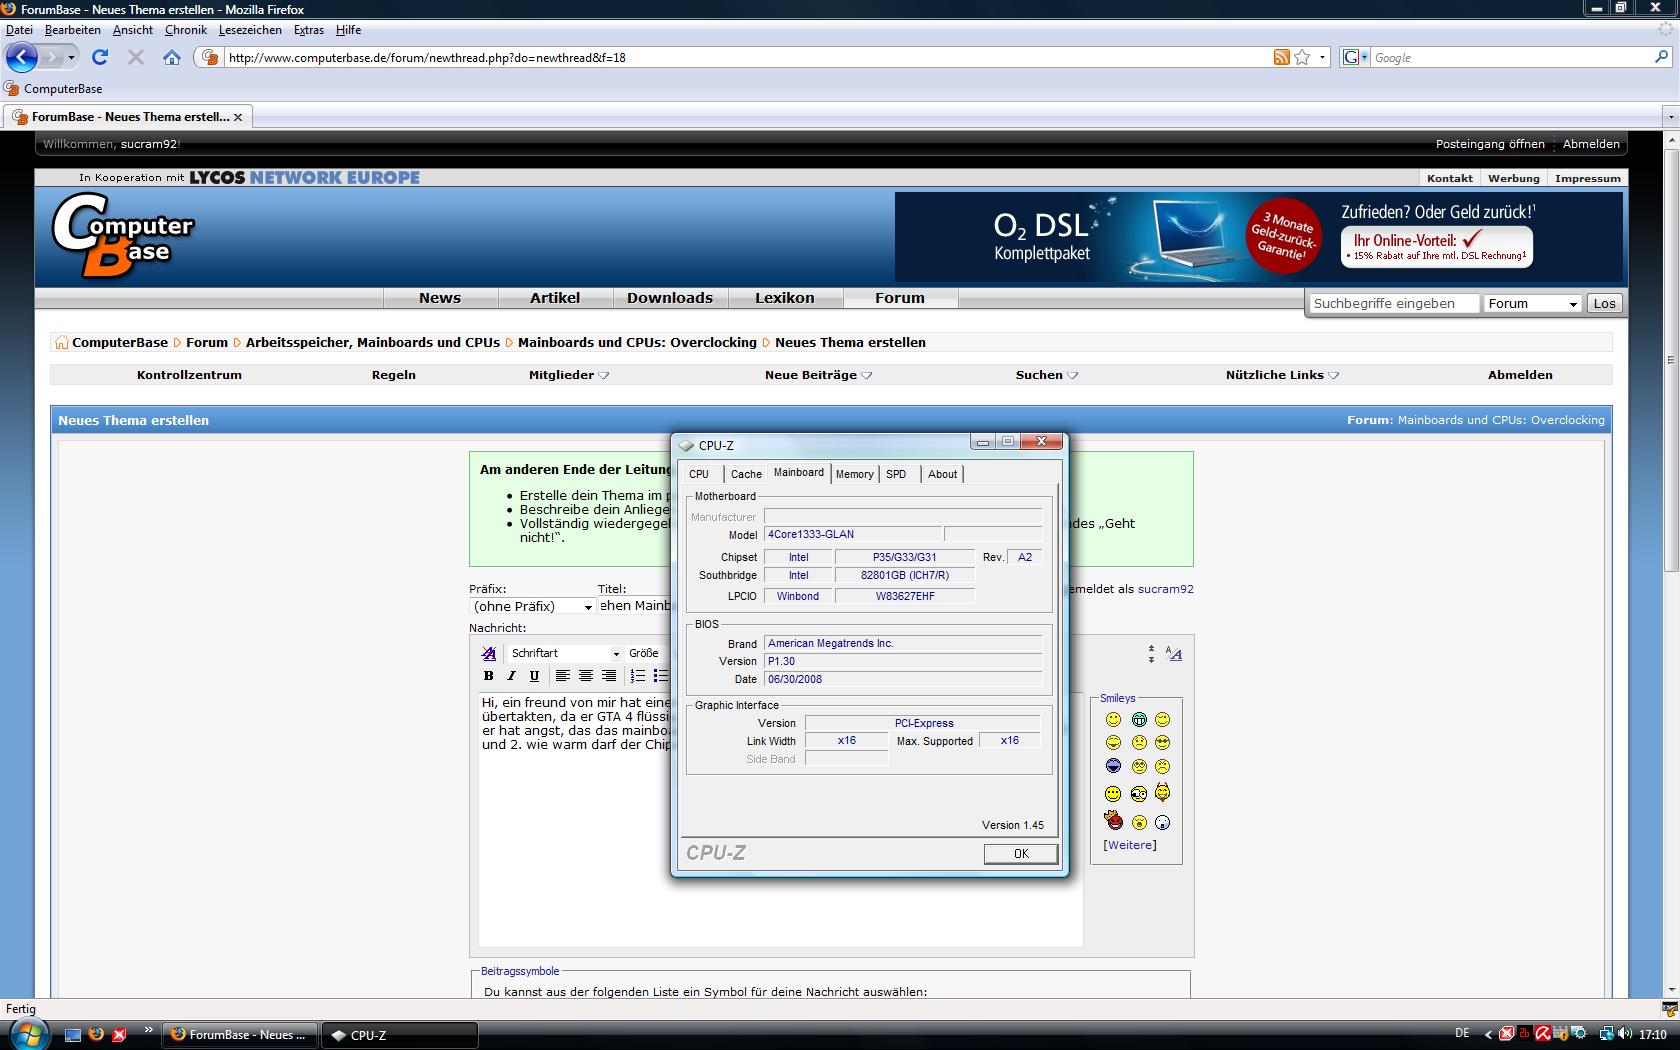Screen dimensions: 1680x1050
Task: Open the Impressum link
Action: click(x=1588, y=178)
